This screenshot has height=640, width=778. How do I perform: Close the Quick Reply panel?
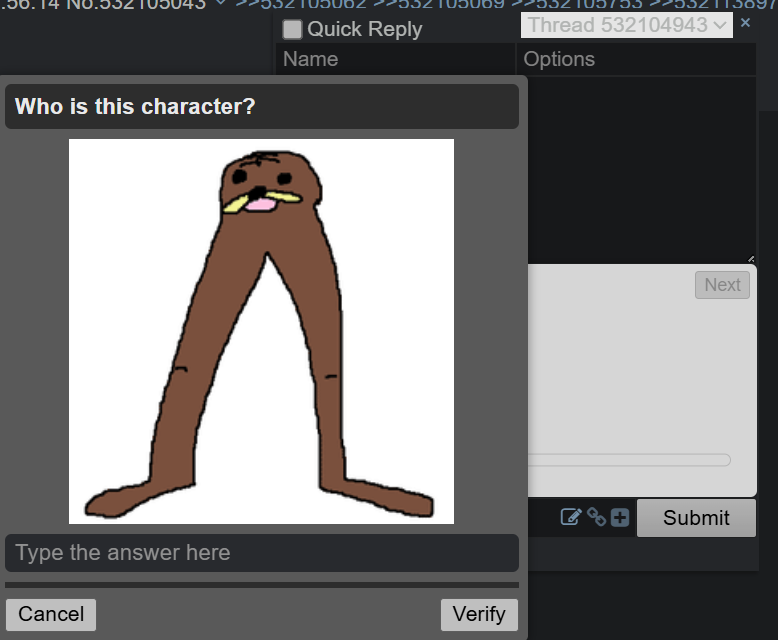(745, 23)
